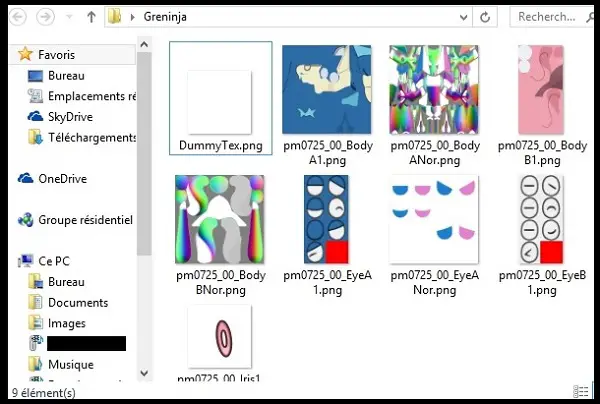This screenshot has width=600, height=404.
Task: Click the navigation pane scrollbar thumb
Action: pyautogui.click(x=144, y=154)
